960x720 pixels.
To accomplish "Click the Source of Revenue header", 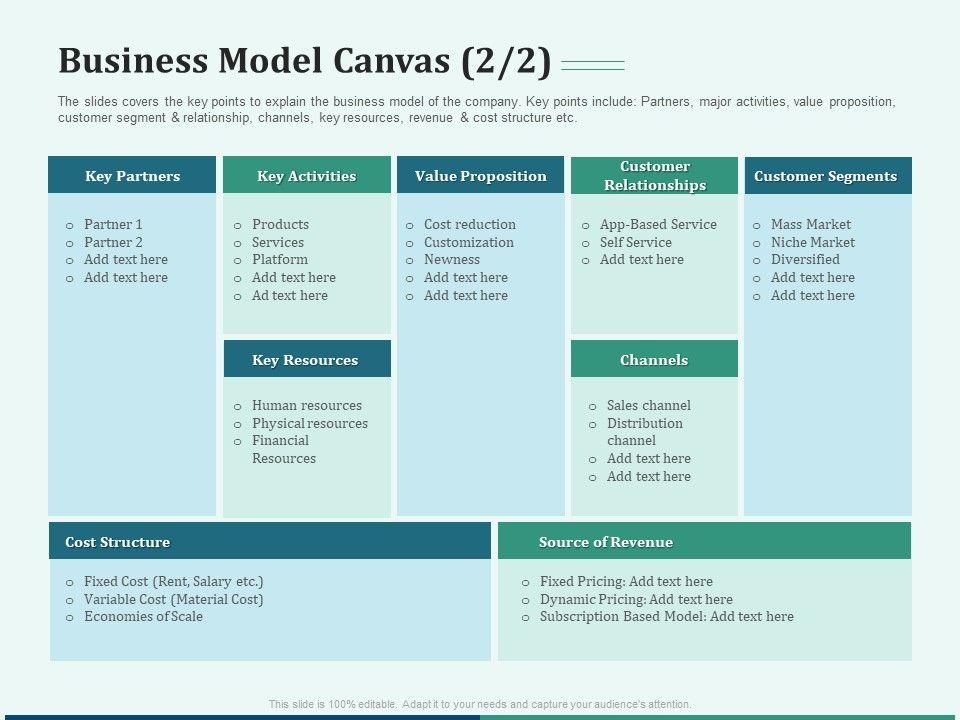I will 704,542.
